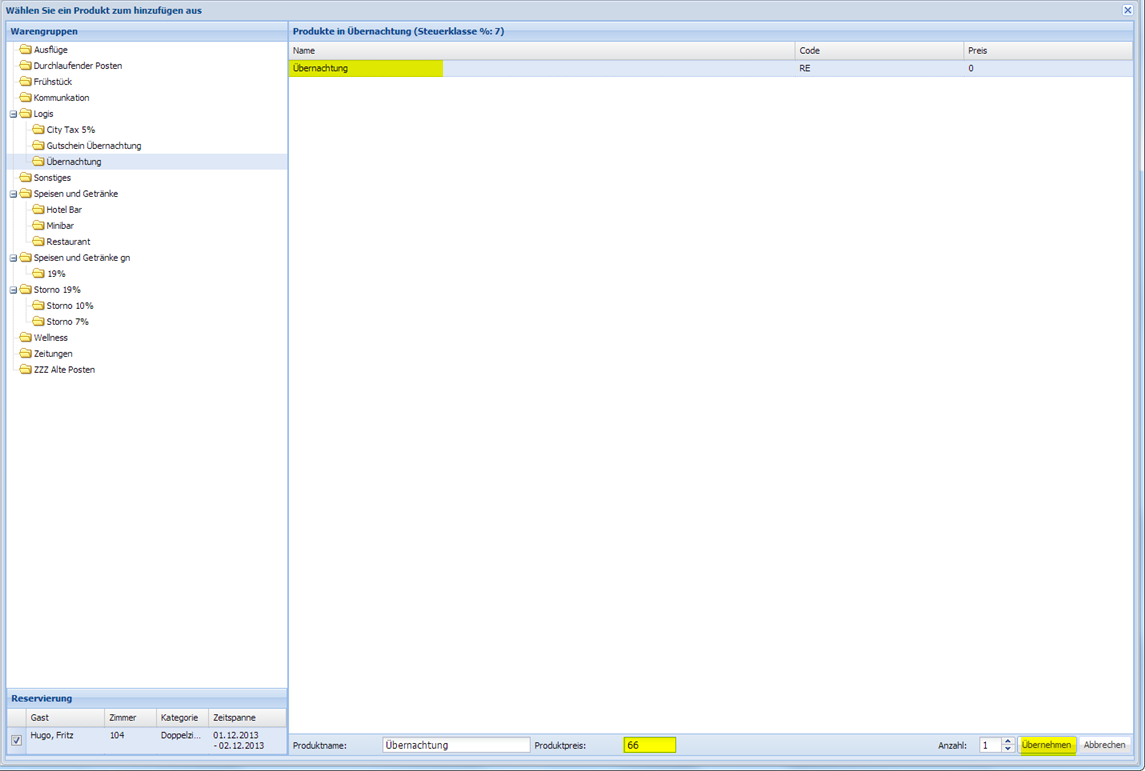1145x771 pixels.
Task: Click the Ausflüge folder icon
Action: tap(26, 50)
